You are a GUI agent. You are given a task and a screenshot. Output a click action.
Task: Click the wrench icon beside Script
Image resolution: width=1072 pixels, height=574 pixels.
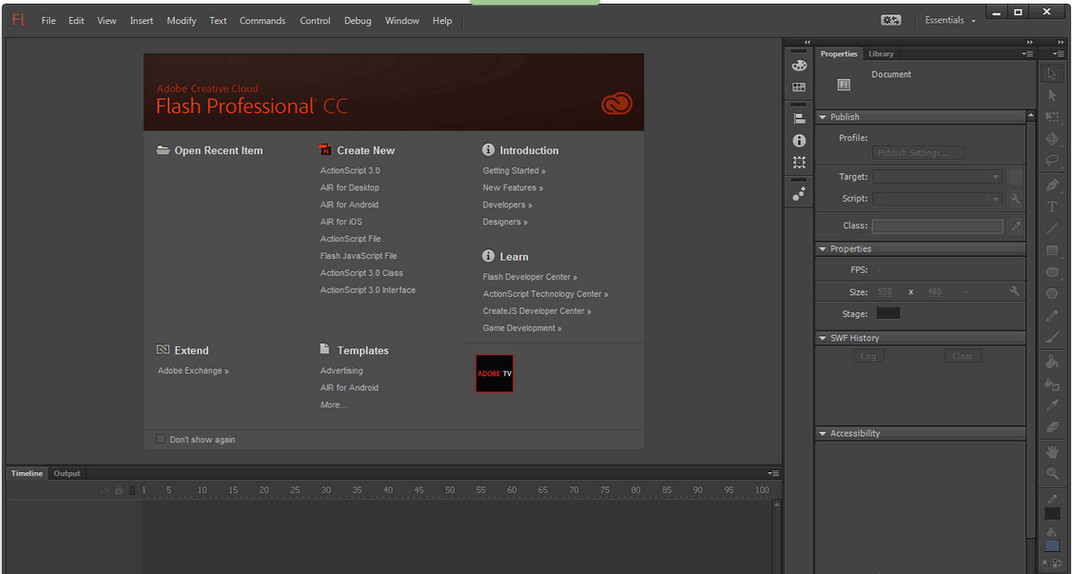(x=1015, y=198)
